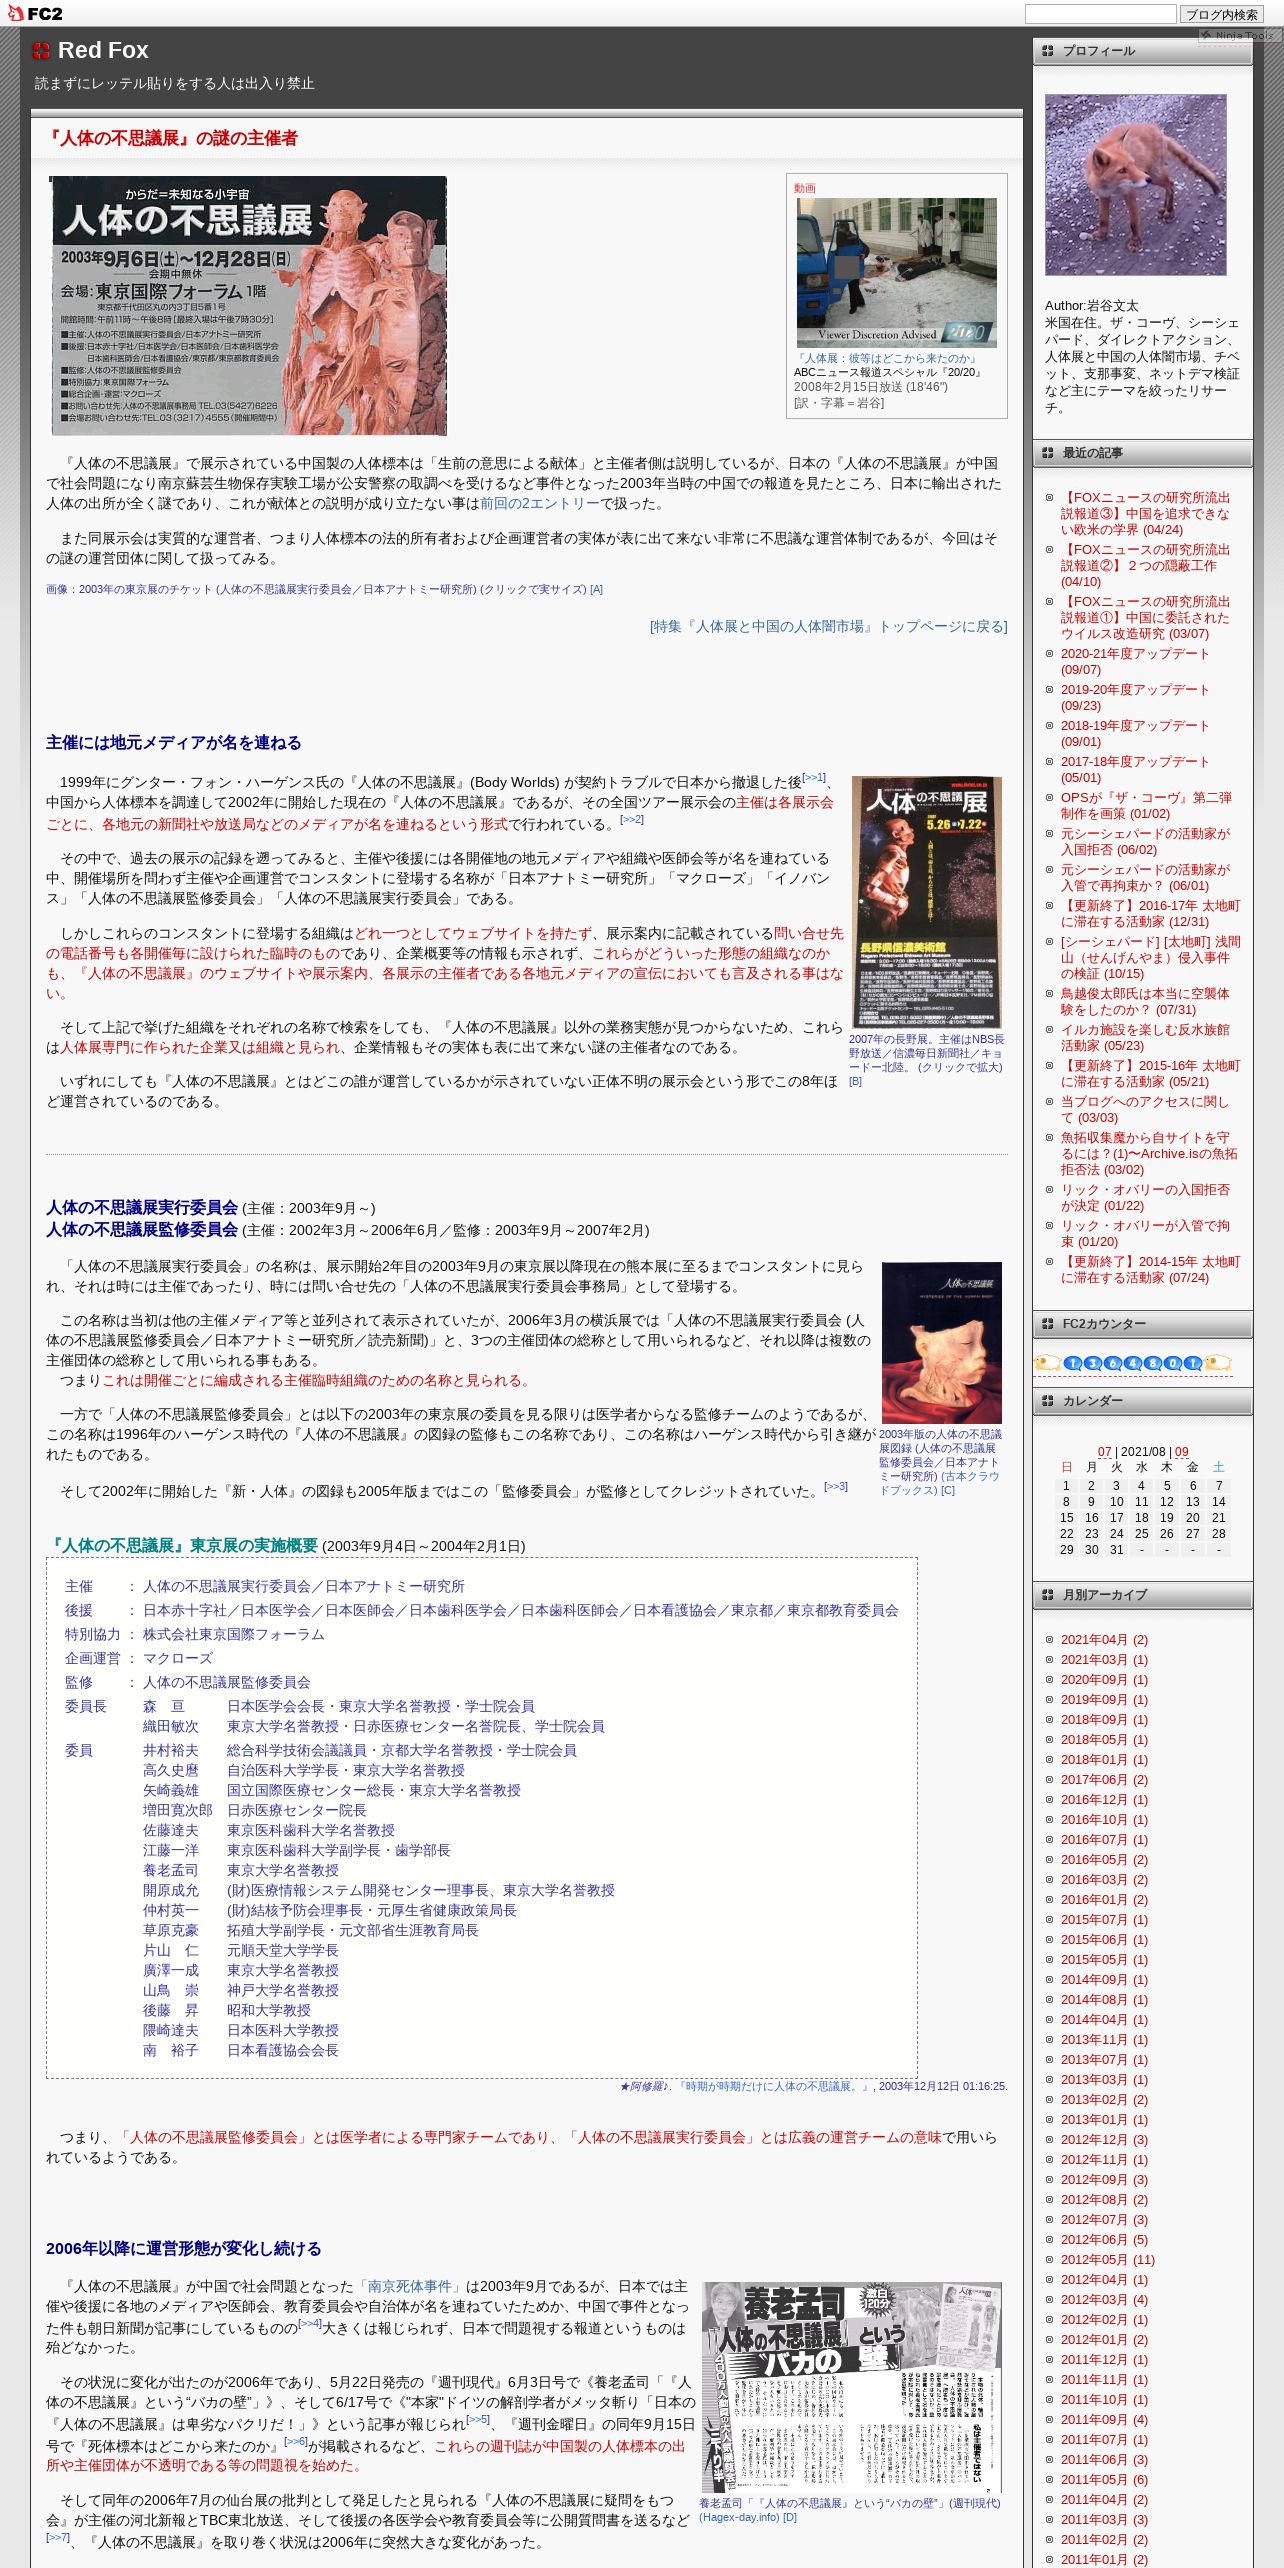Screen dimensions: 1284x2568
Task: Open link 「人体展：彼等はどこから来たのか」
Action: [x=886, y=358]
